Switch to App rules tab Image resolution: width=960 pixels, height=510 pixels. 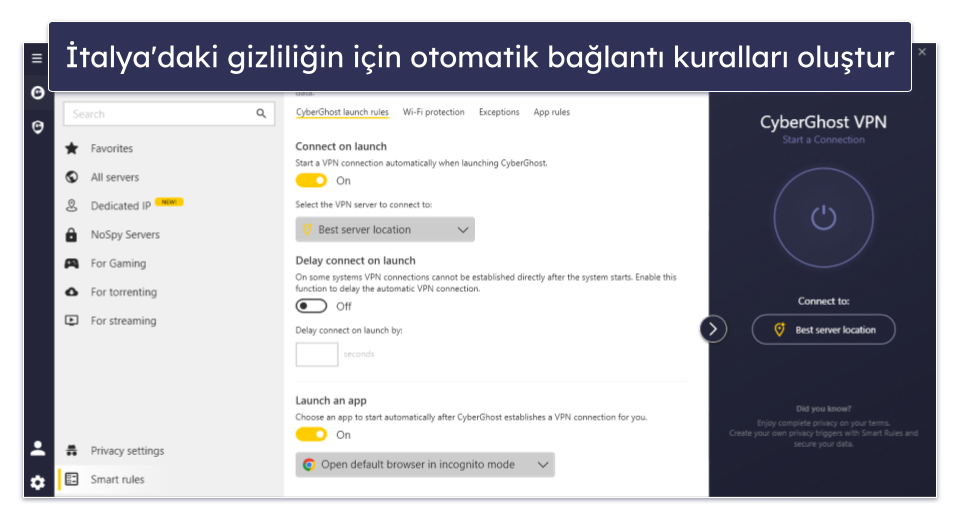[x=552, y=112]
